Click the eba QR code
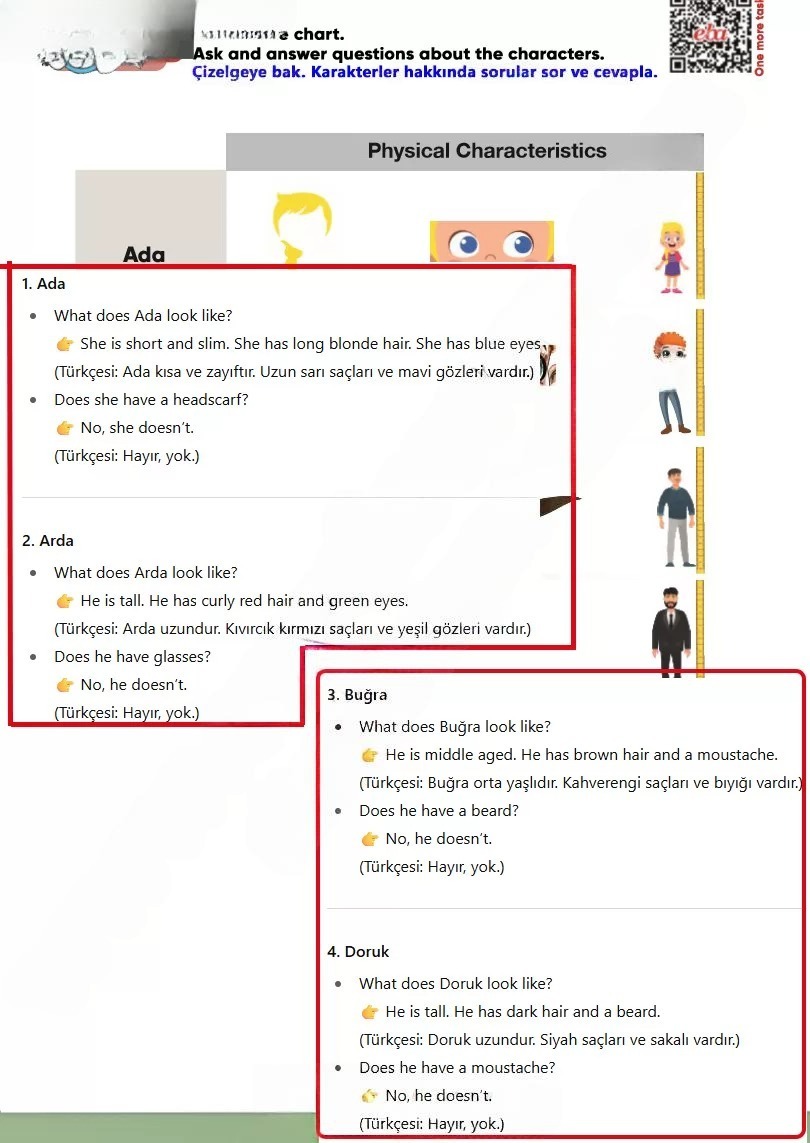This screenshot has width=810, height=1143. (710, 36)
